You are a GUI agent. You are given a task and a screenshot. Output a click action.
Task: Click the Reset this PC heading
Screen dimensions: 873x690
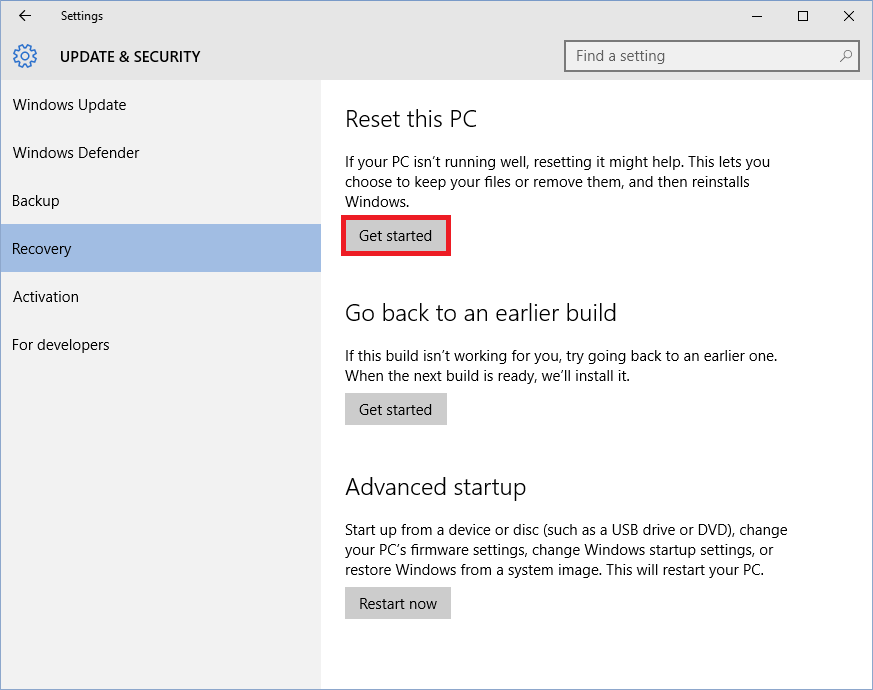[411, 119]
